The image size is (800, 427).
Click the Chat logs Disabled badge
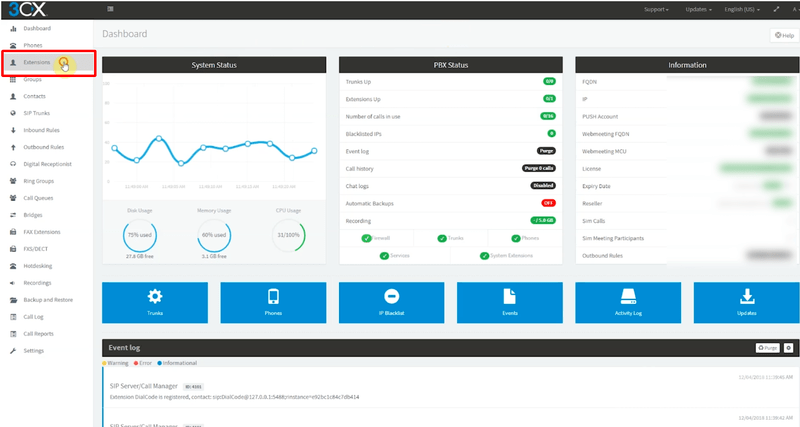541,185
